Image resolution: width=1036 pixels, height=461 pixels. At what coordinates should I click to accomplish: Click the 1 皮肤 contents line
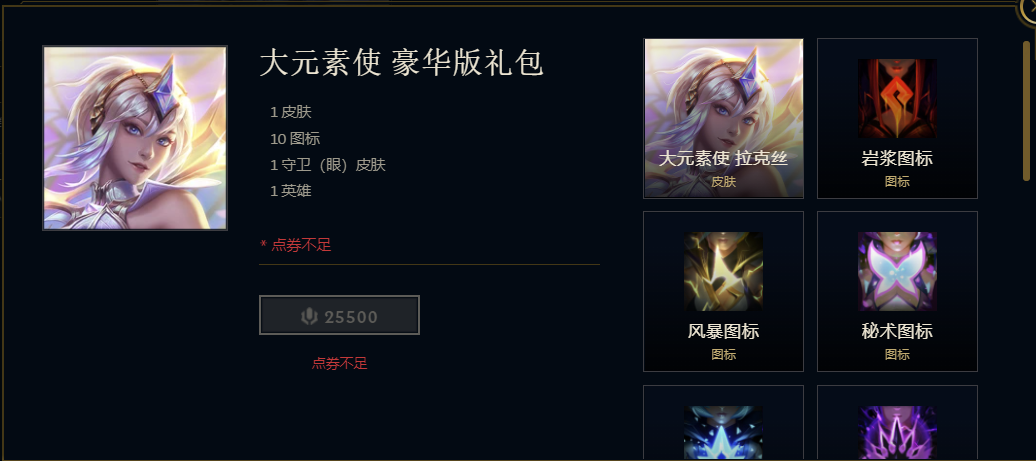pyautogui.click(x=291, y=112)
